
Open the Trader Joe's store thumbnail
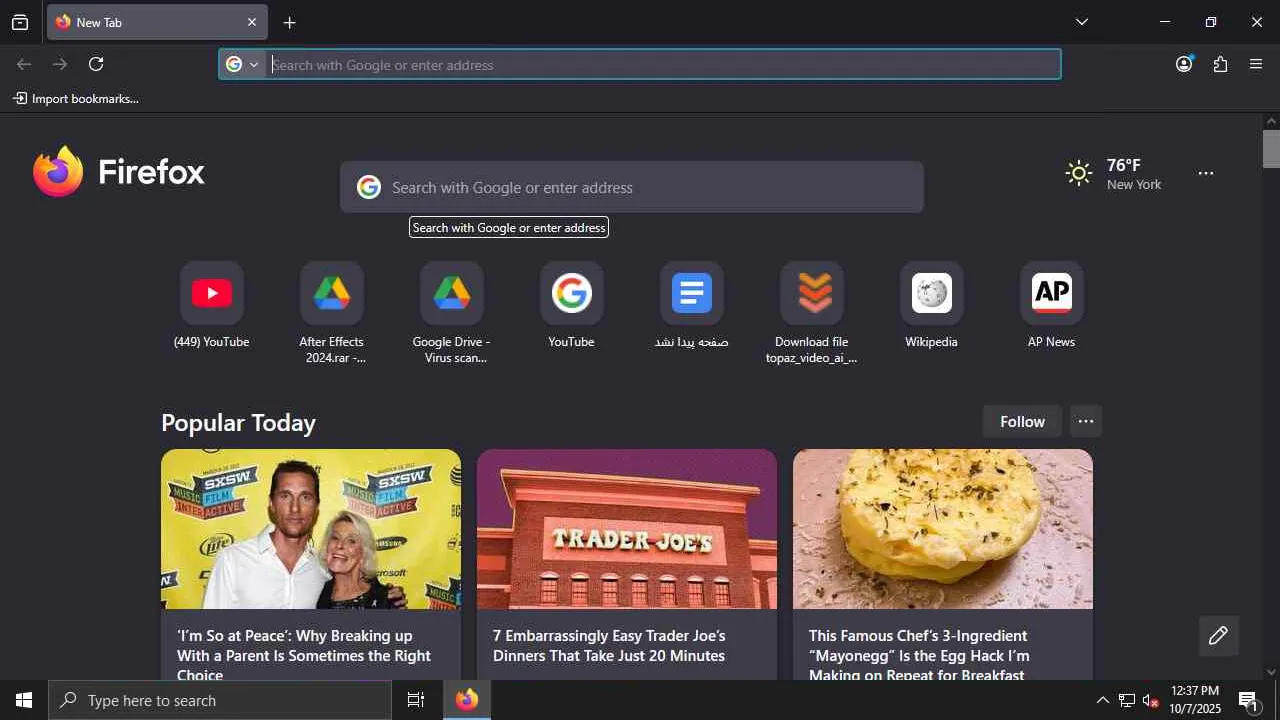[x=627, y=529]
